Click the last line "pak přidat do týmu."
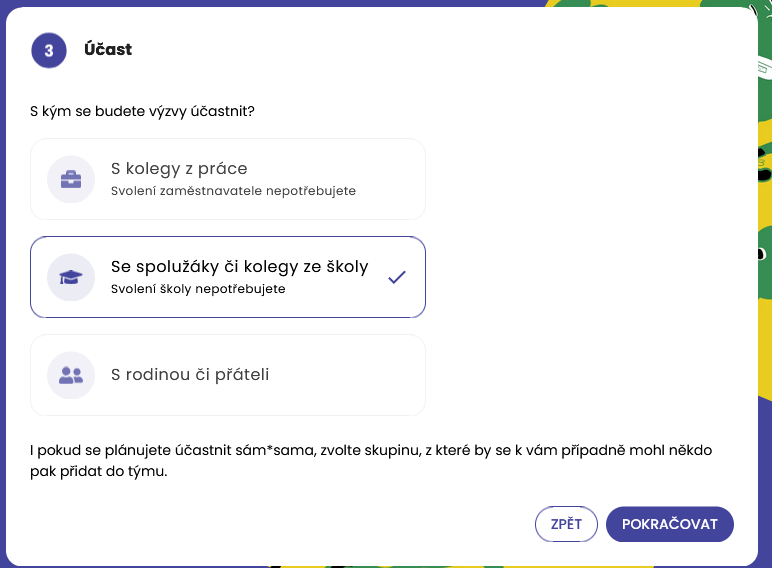The width and height of the screenshot is (772, 568). pyautogui.click(x=98, y=472)
